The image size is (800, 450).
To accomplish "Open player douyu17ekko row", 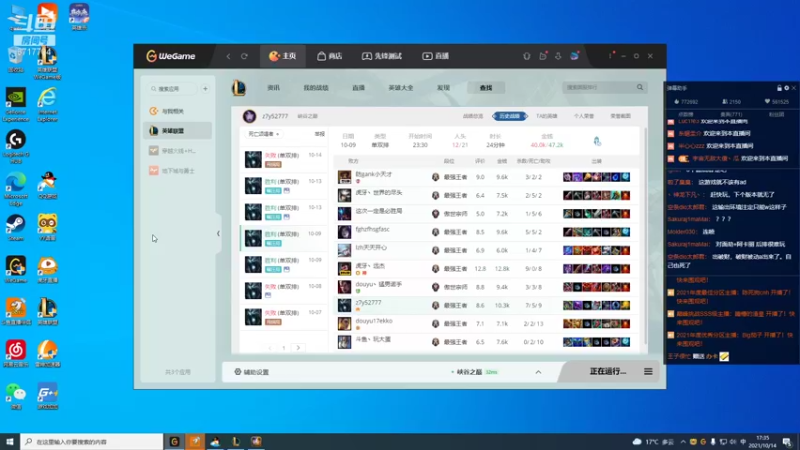I will 485,323.
